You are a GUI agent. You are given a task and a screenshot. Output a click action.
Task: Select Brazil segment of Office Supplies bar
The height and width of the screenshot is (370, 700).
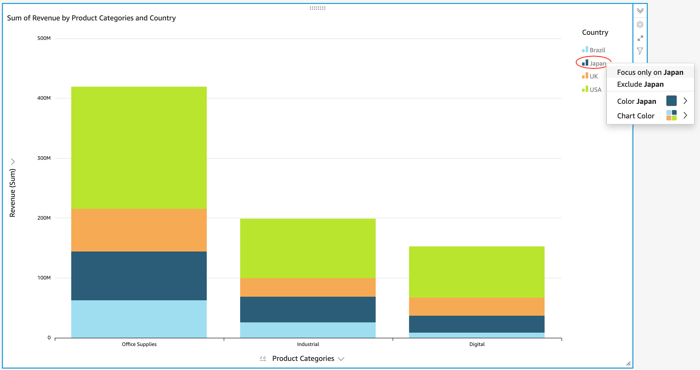(139, 319)
